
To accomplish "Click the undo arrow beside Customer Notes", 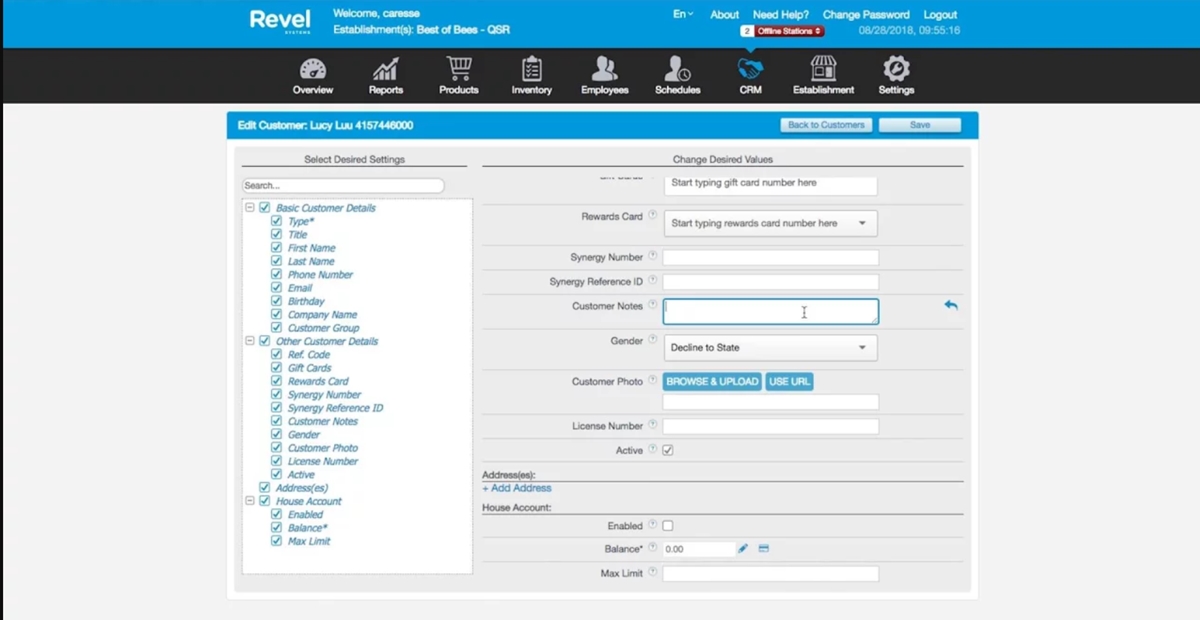I will [x=951, y=305].
